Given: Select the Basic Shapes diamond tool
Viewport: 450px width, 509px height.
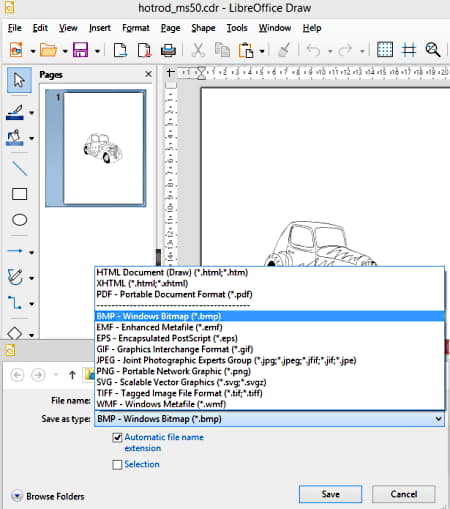Looking at the screenshot, I should click(15, 333).
